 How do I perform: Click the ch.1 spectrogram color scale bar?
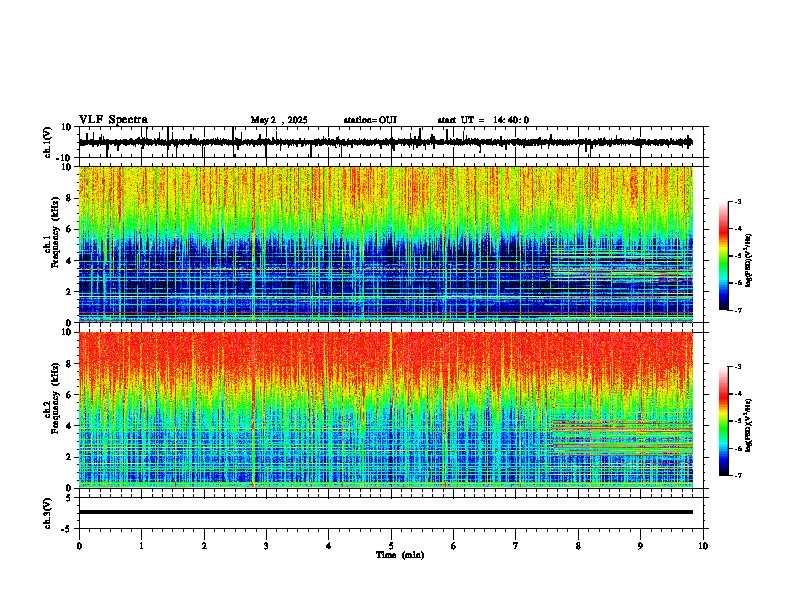724,256
